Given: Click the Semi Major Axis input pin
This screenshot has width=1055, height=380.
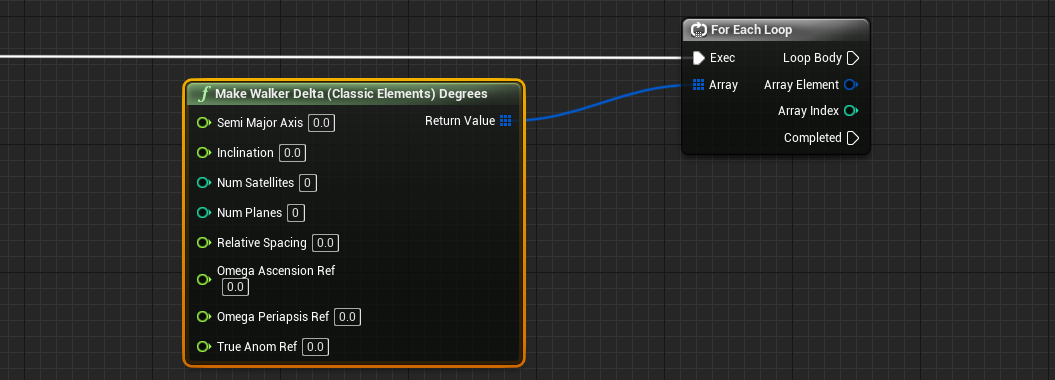Looking at the screenshot, I should point(204,122).
